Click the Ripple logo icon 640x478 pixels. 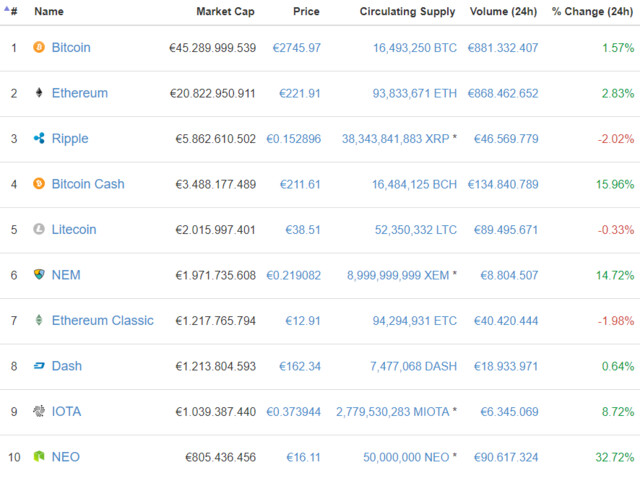(x=39, y=138)
